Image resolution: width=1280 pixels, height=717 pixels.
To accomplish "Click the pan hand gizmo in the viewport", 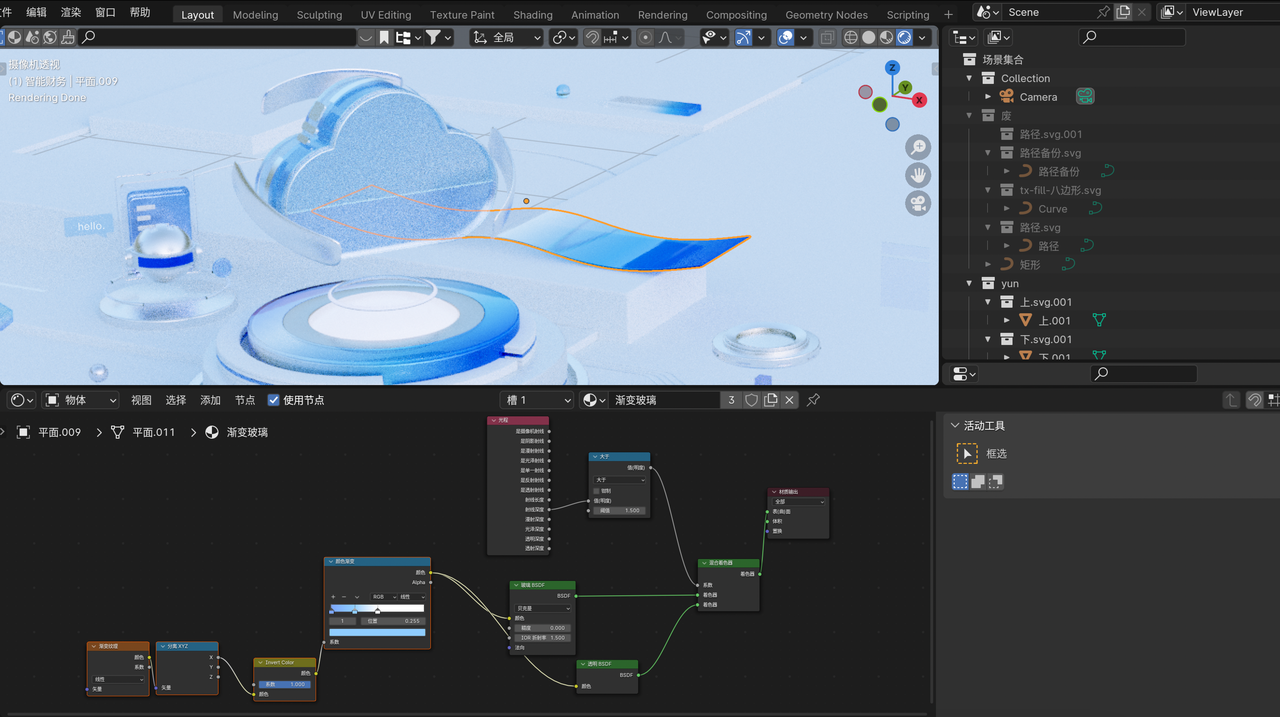I will click(x=918, y=175).
